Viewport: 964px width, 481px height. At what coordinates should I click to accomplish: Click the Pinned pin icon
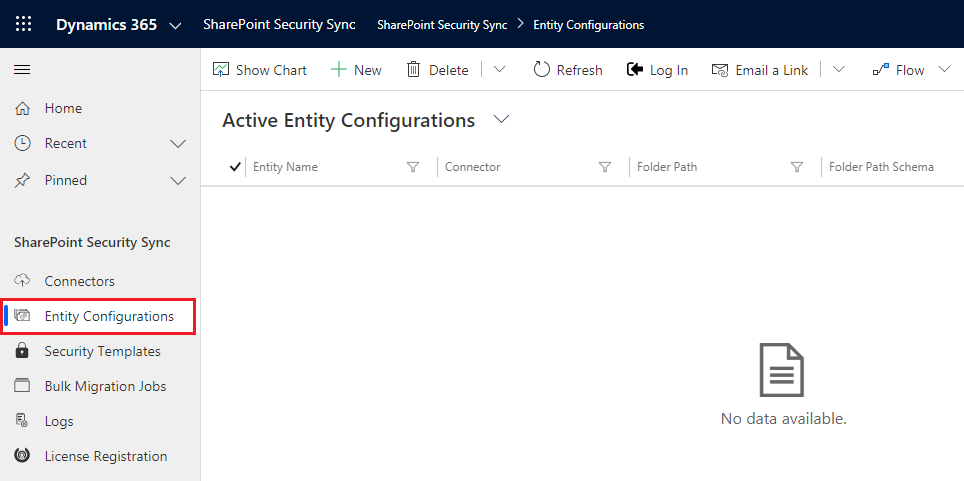pos(22,180)
